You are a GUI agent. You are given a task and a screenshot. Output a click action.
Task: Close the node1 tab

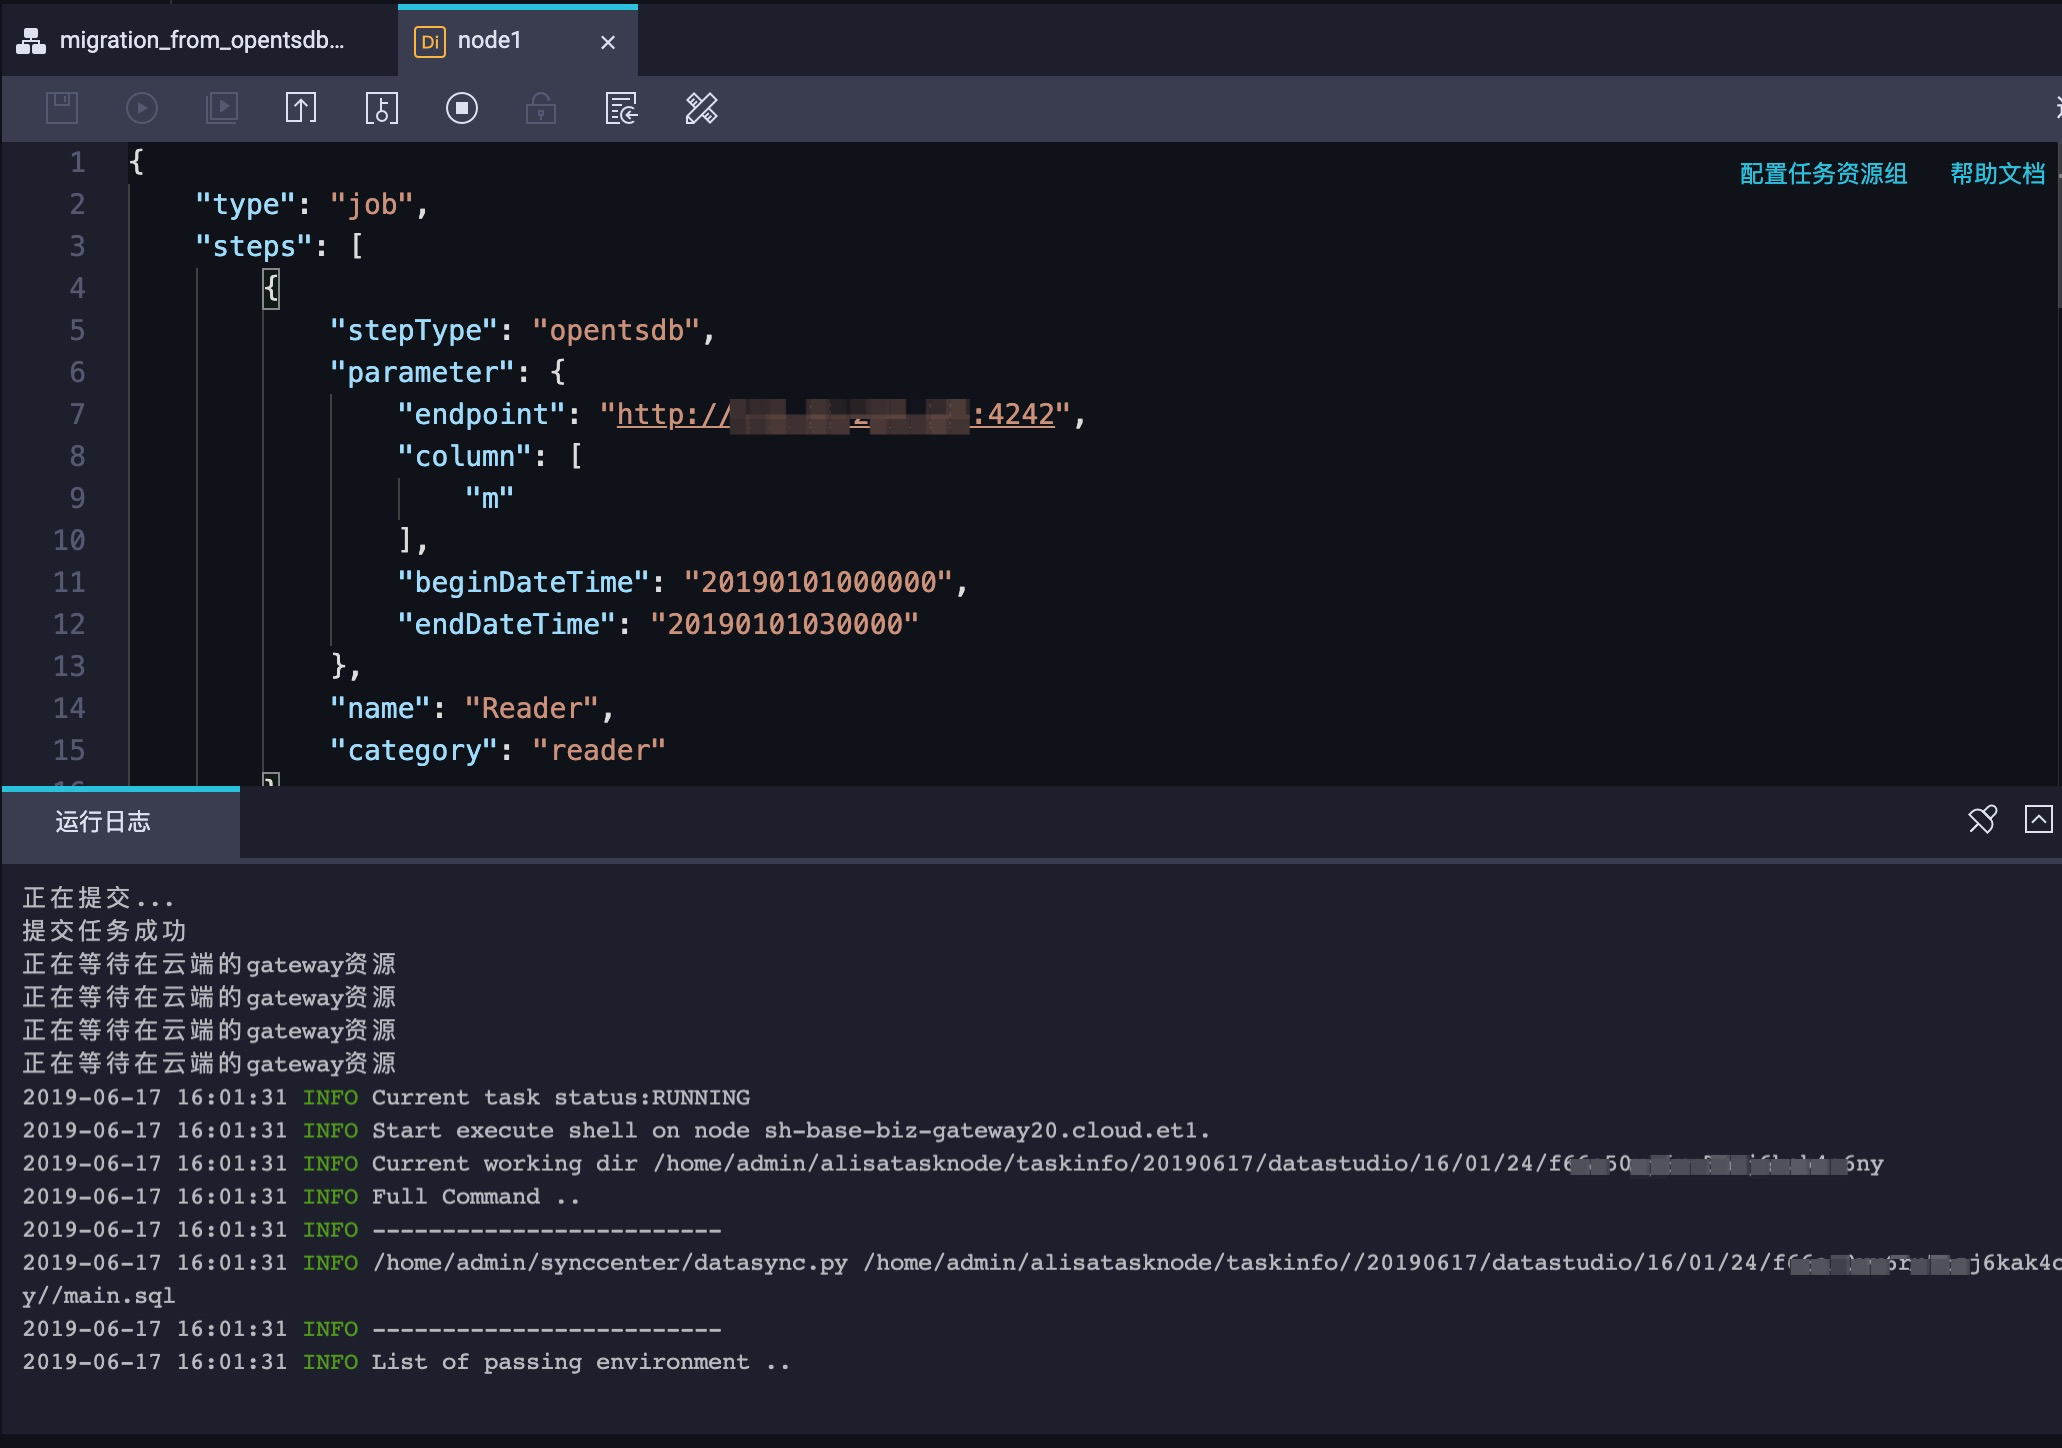608,42
